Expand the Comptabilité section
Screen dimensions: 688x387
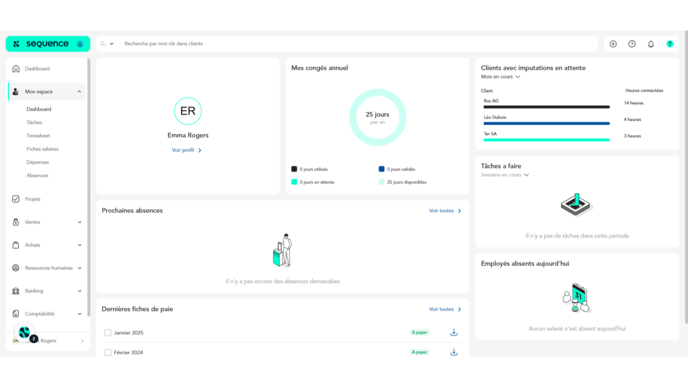pyautogui.click(x=79, y=314)
